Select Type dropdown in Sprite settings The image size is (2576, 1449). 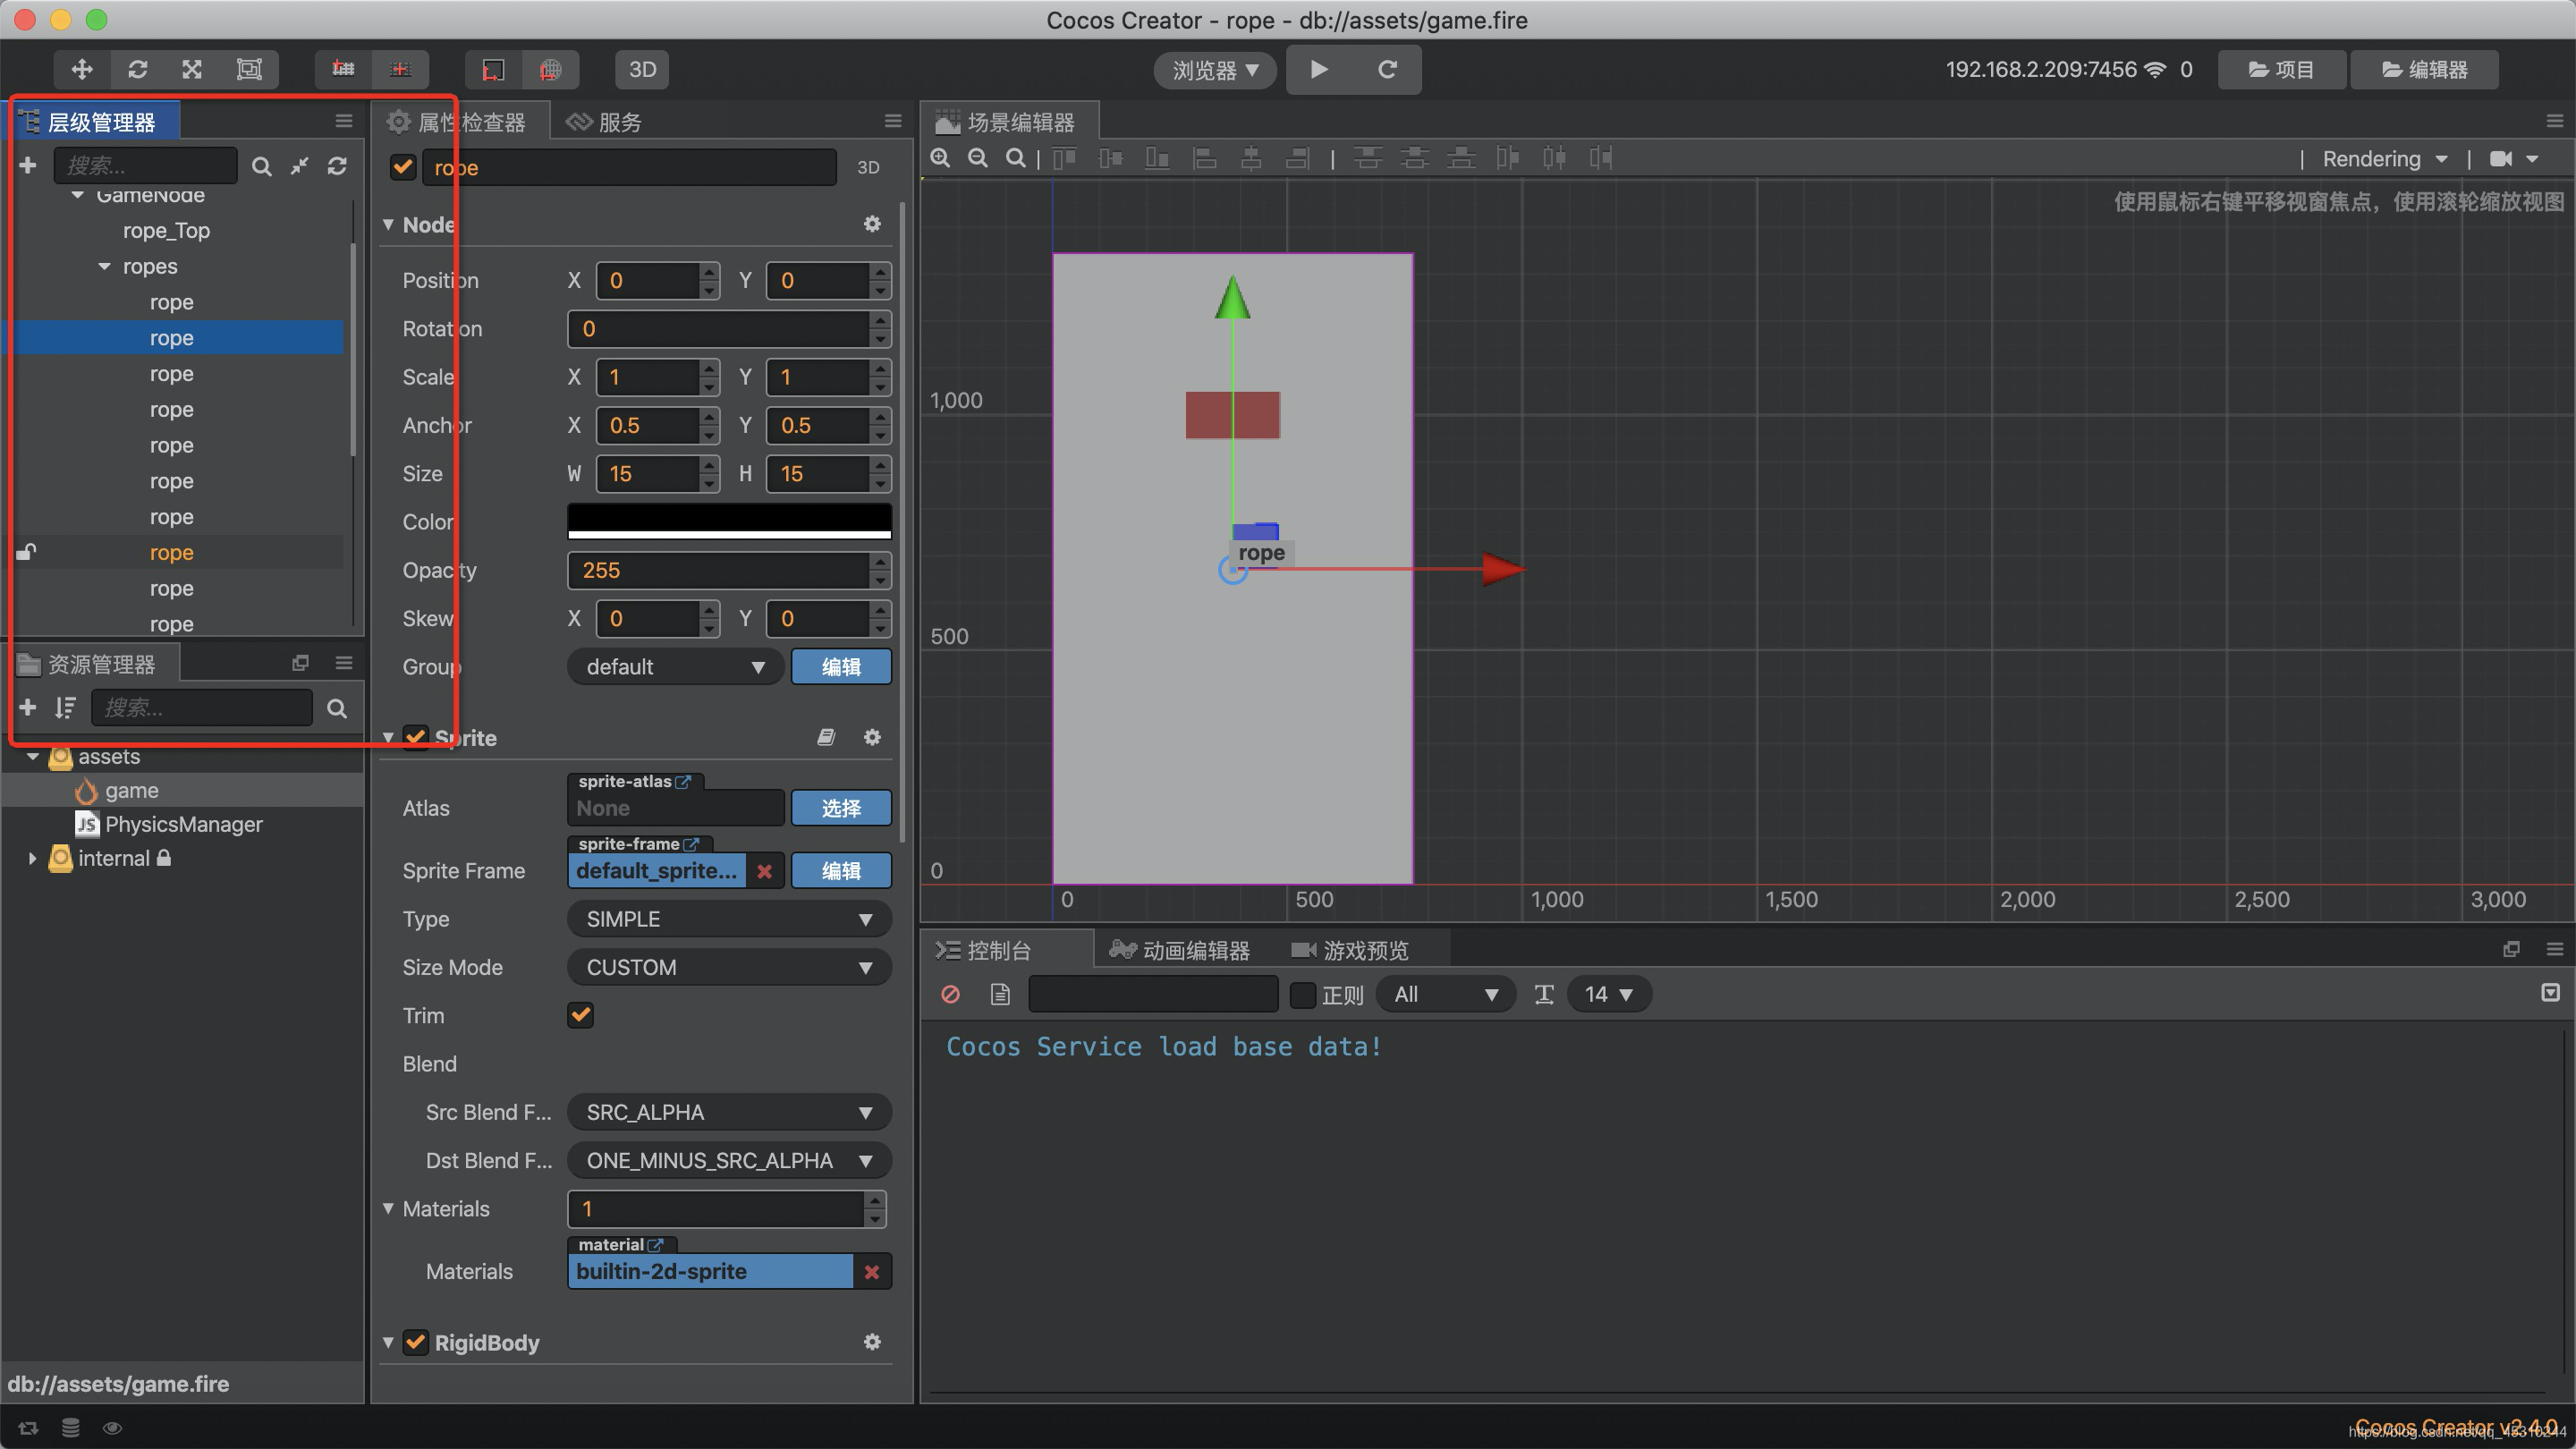(x=724, y=917)
